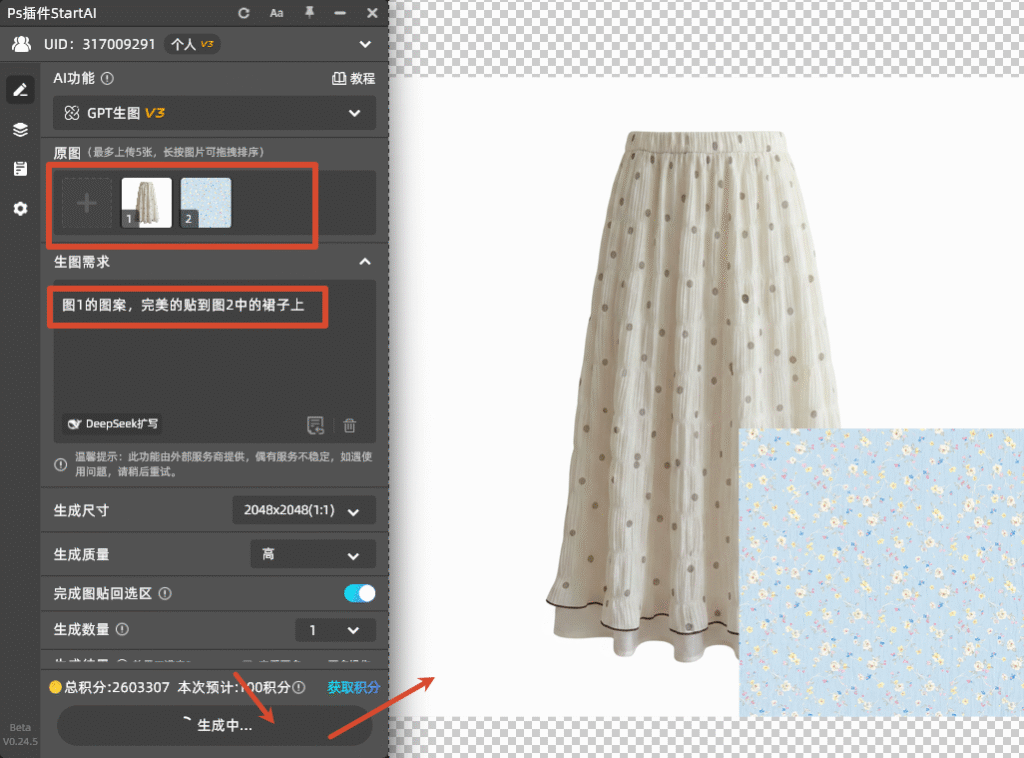Open the task records sidebar icon

pos(20,168)
